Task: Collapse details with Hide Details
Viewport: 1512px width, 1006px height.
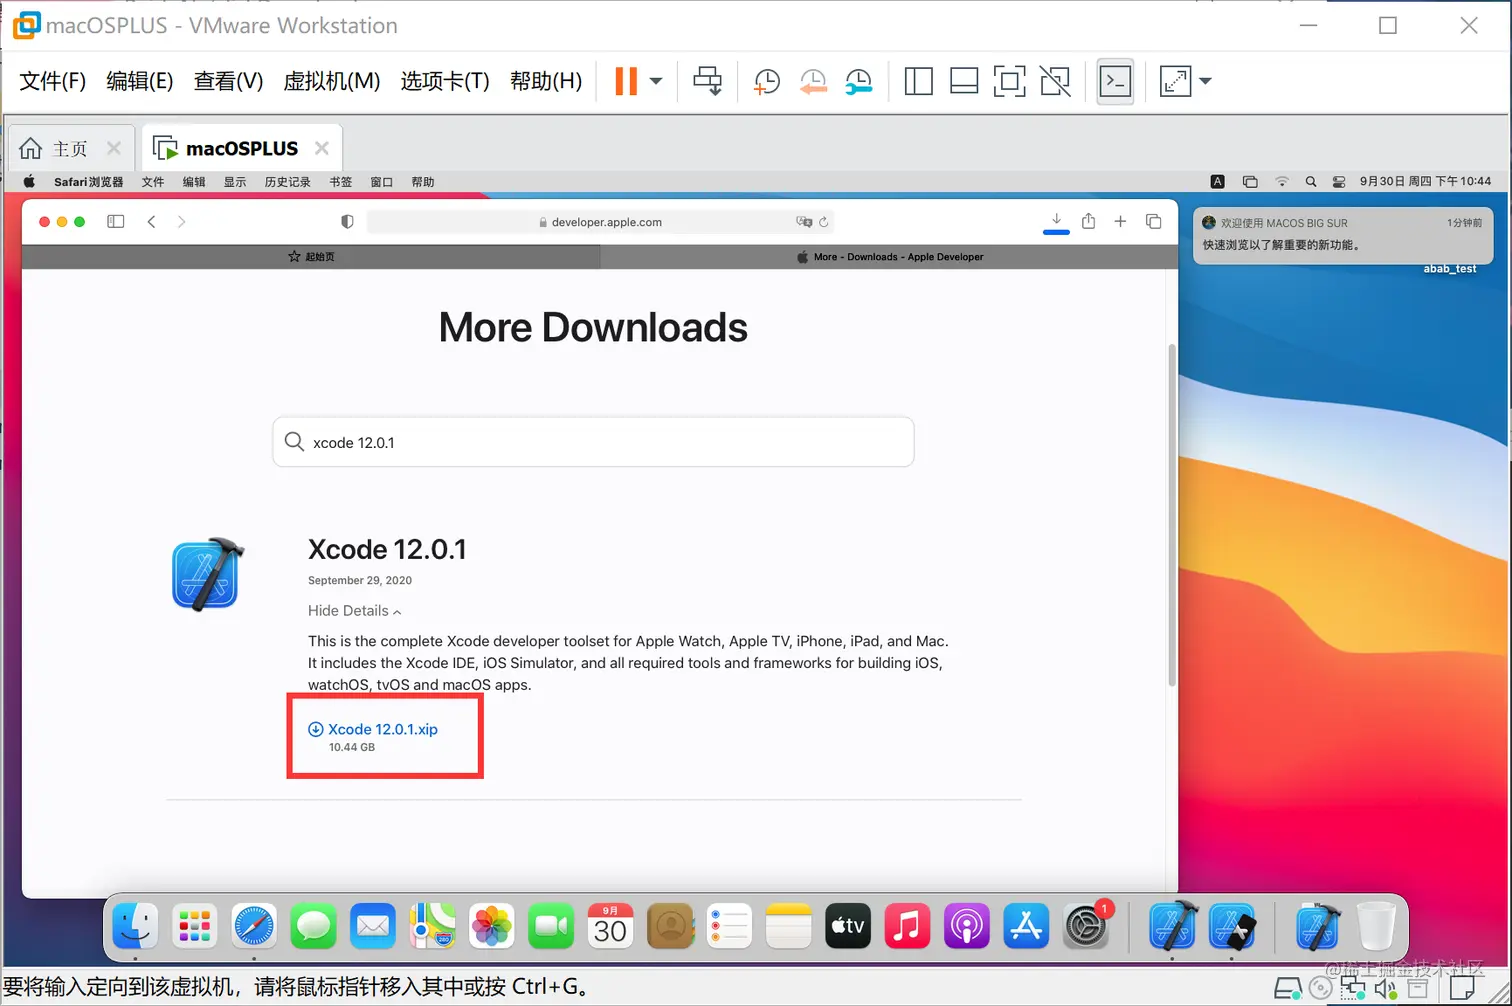Action: [355, 611]
